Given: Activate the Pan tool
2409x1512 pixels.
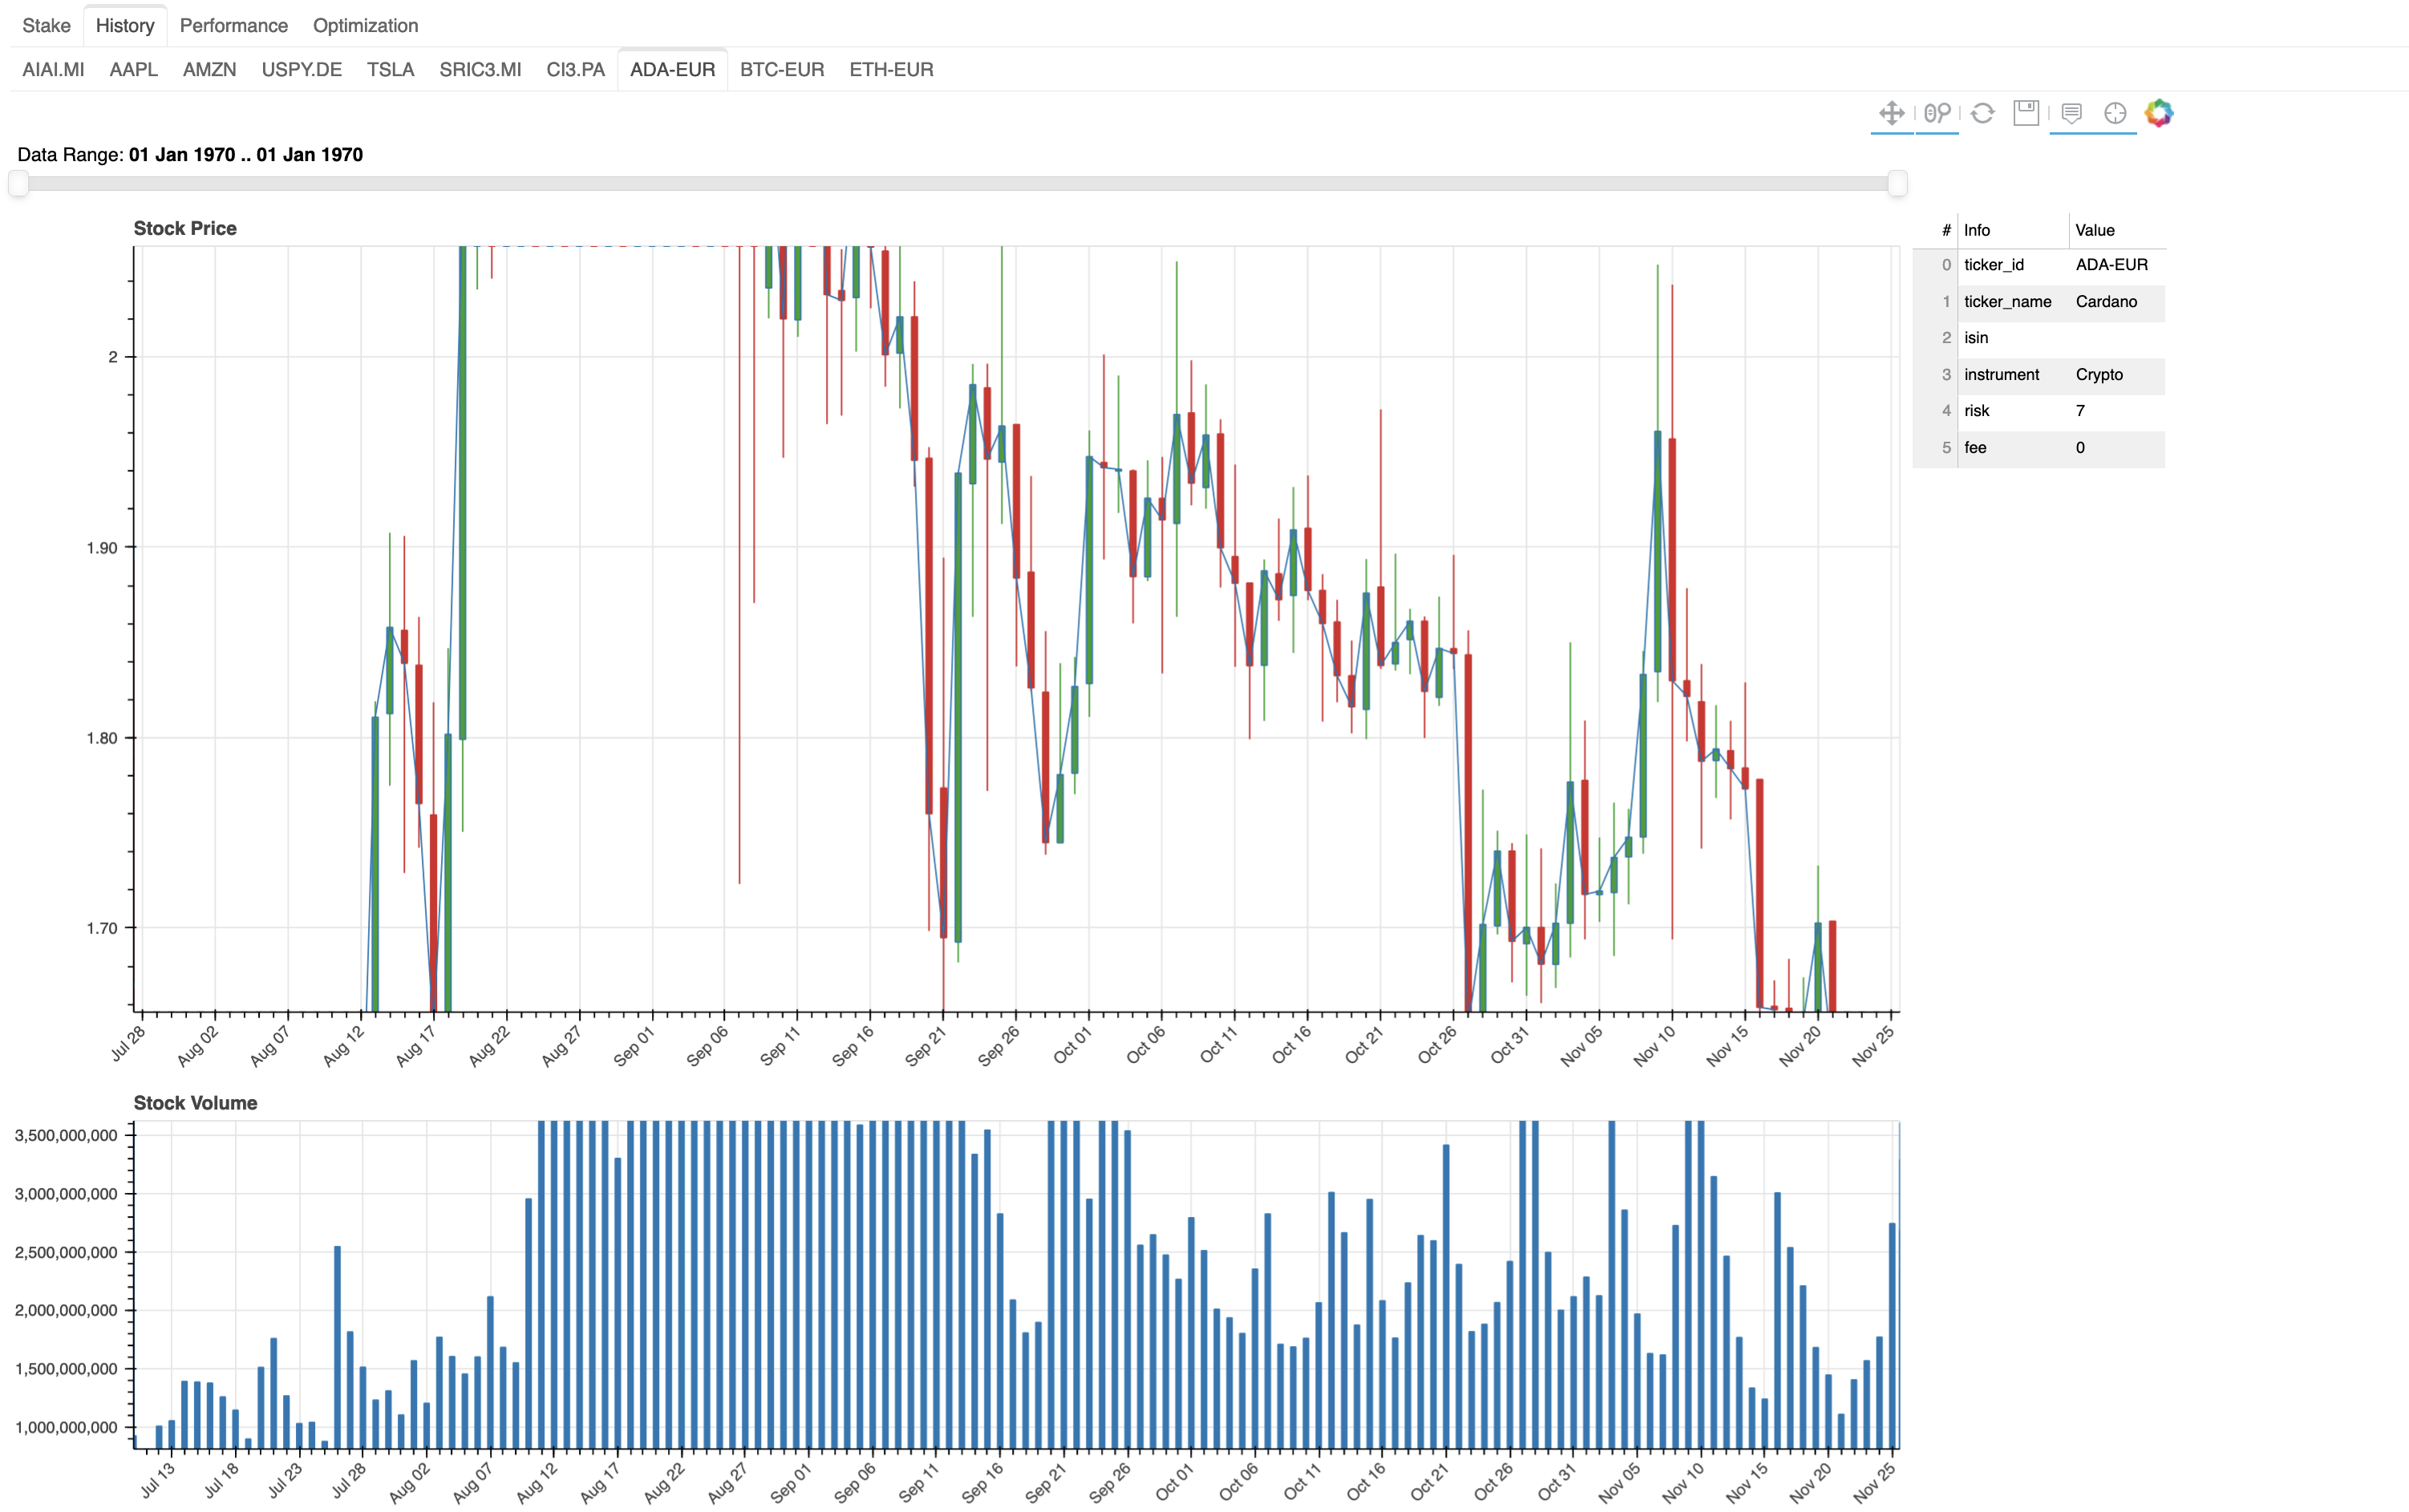Looking at the screenshot, I should [1890, 113].
